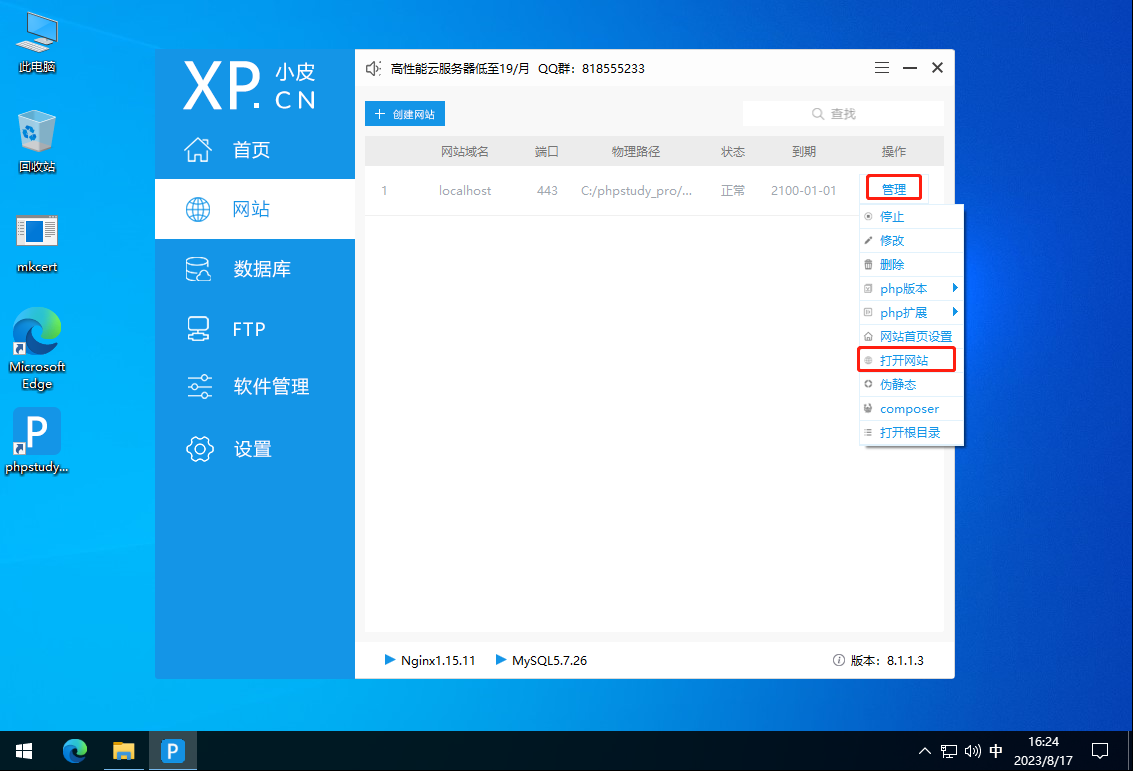Click the trash icon beside 删除
Image resolution: width=1133 pixels, height=771 pixels.
click(x=868, y=264)
